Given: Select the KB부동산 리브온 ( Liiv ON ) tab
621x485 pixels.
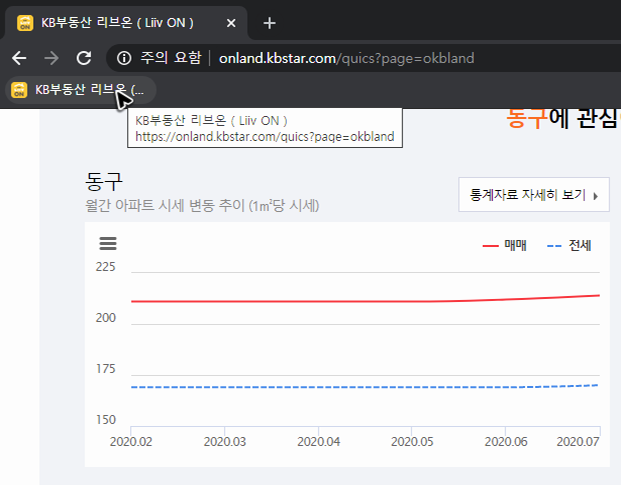Looking at the screenshot, I should point(126,23).
